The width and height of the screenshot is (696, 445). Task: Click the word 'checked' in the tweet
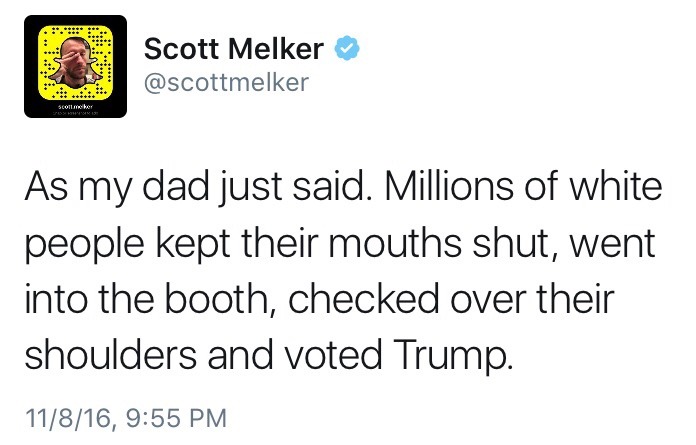click(x=364, y=298)
